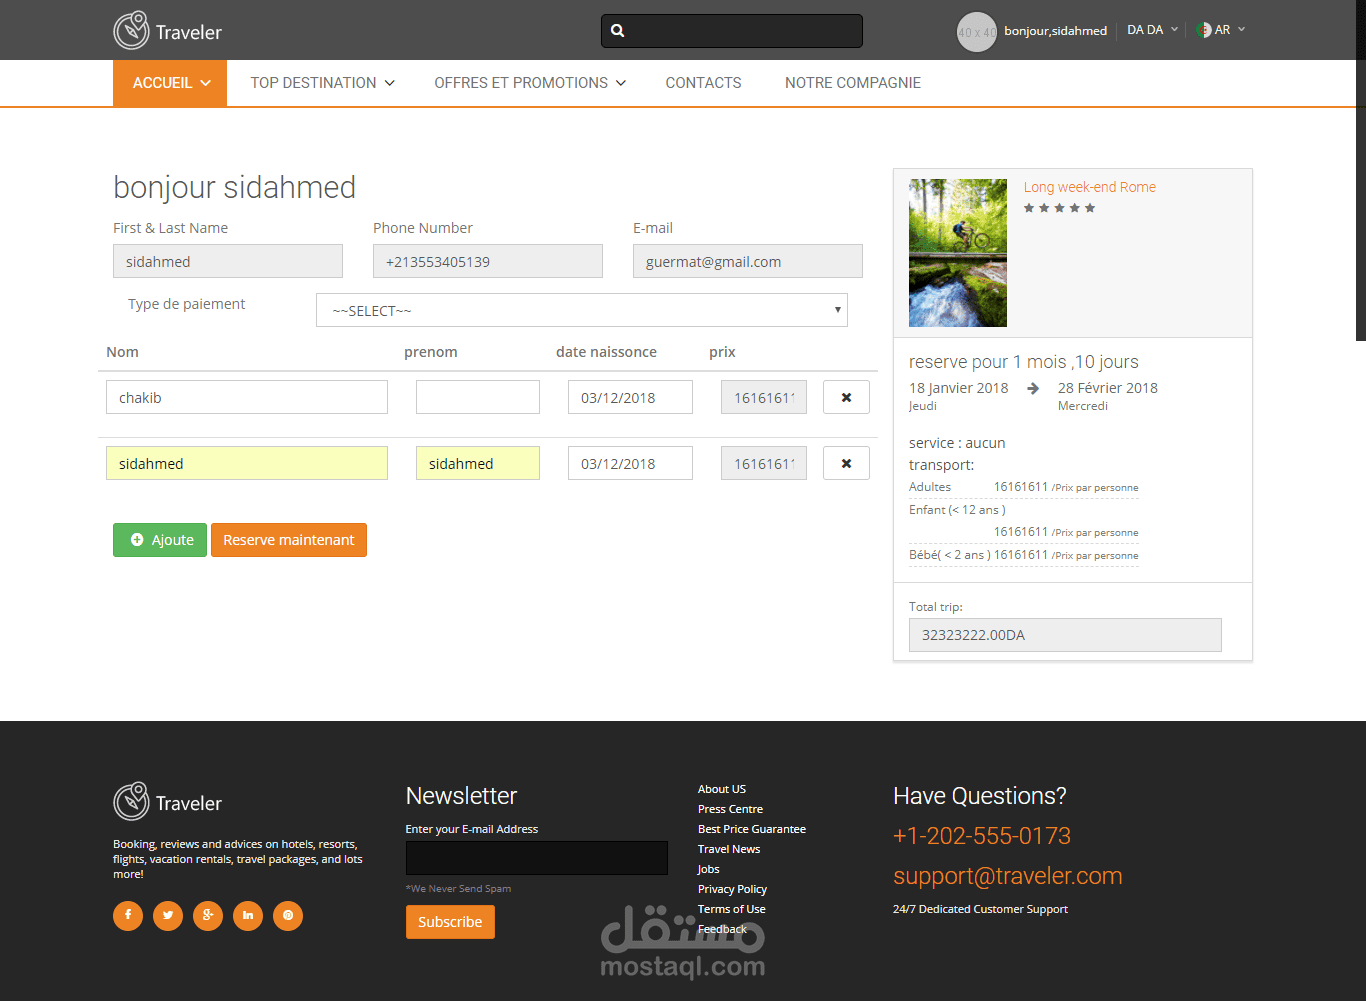Click date naissance field in chakib row
Screen dimensions: 1366x1001
630,397
